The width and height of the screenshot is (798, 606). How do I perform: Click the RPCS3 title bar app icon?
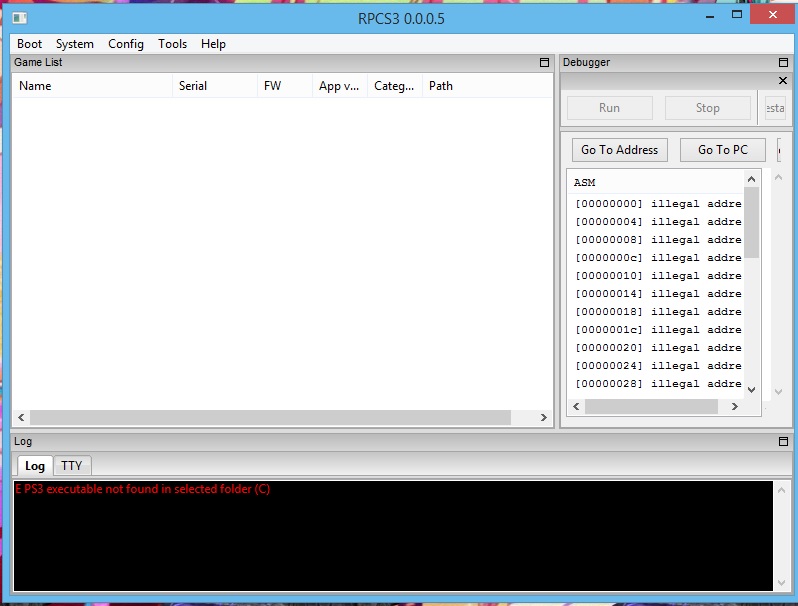19,17
